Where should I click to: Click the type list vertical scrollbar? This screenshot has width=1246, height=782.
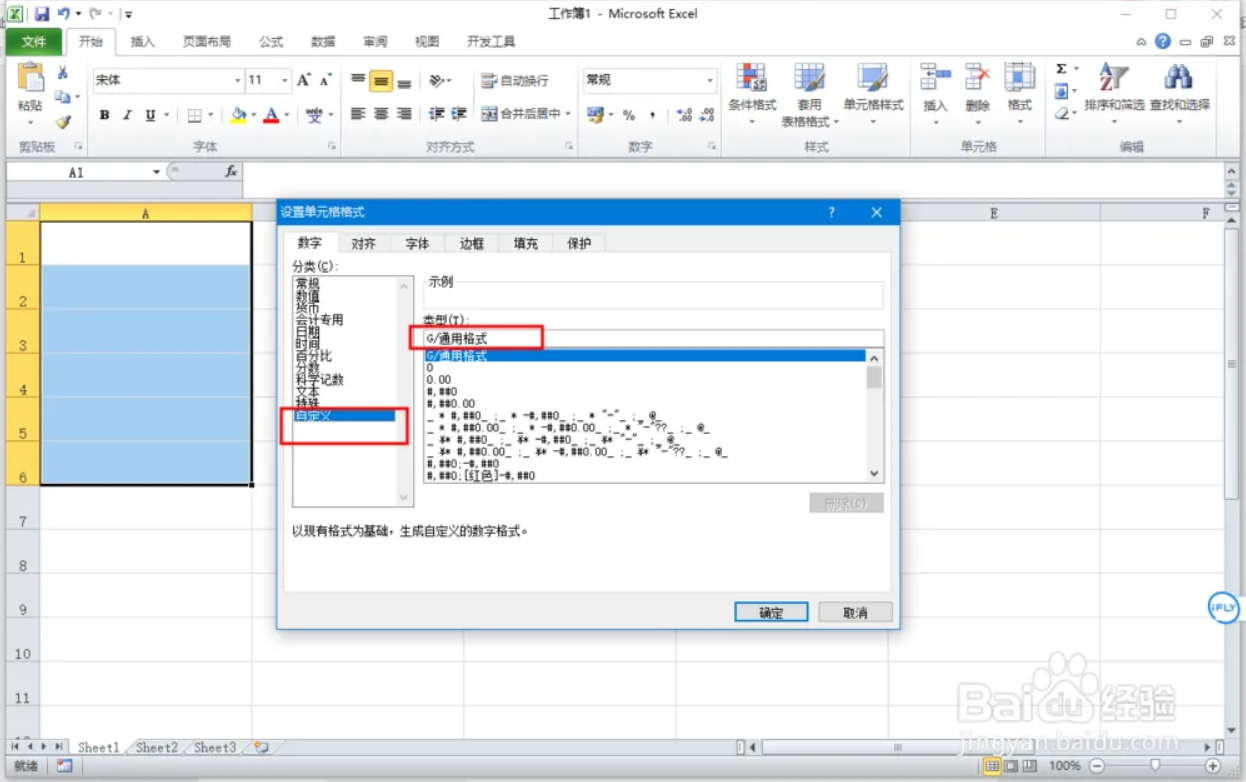874,415
